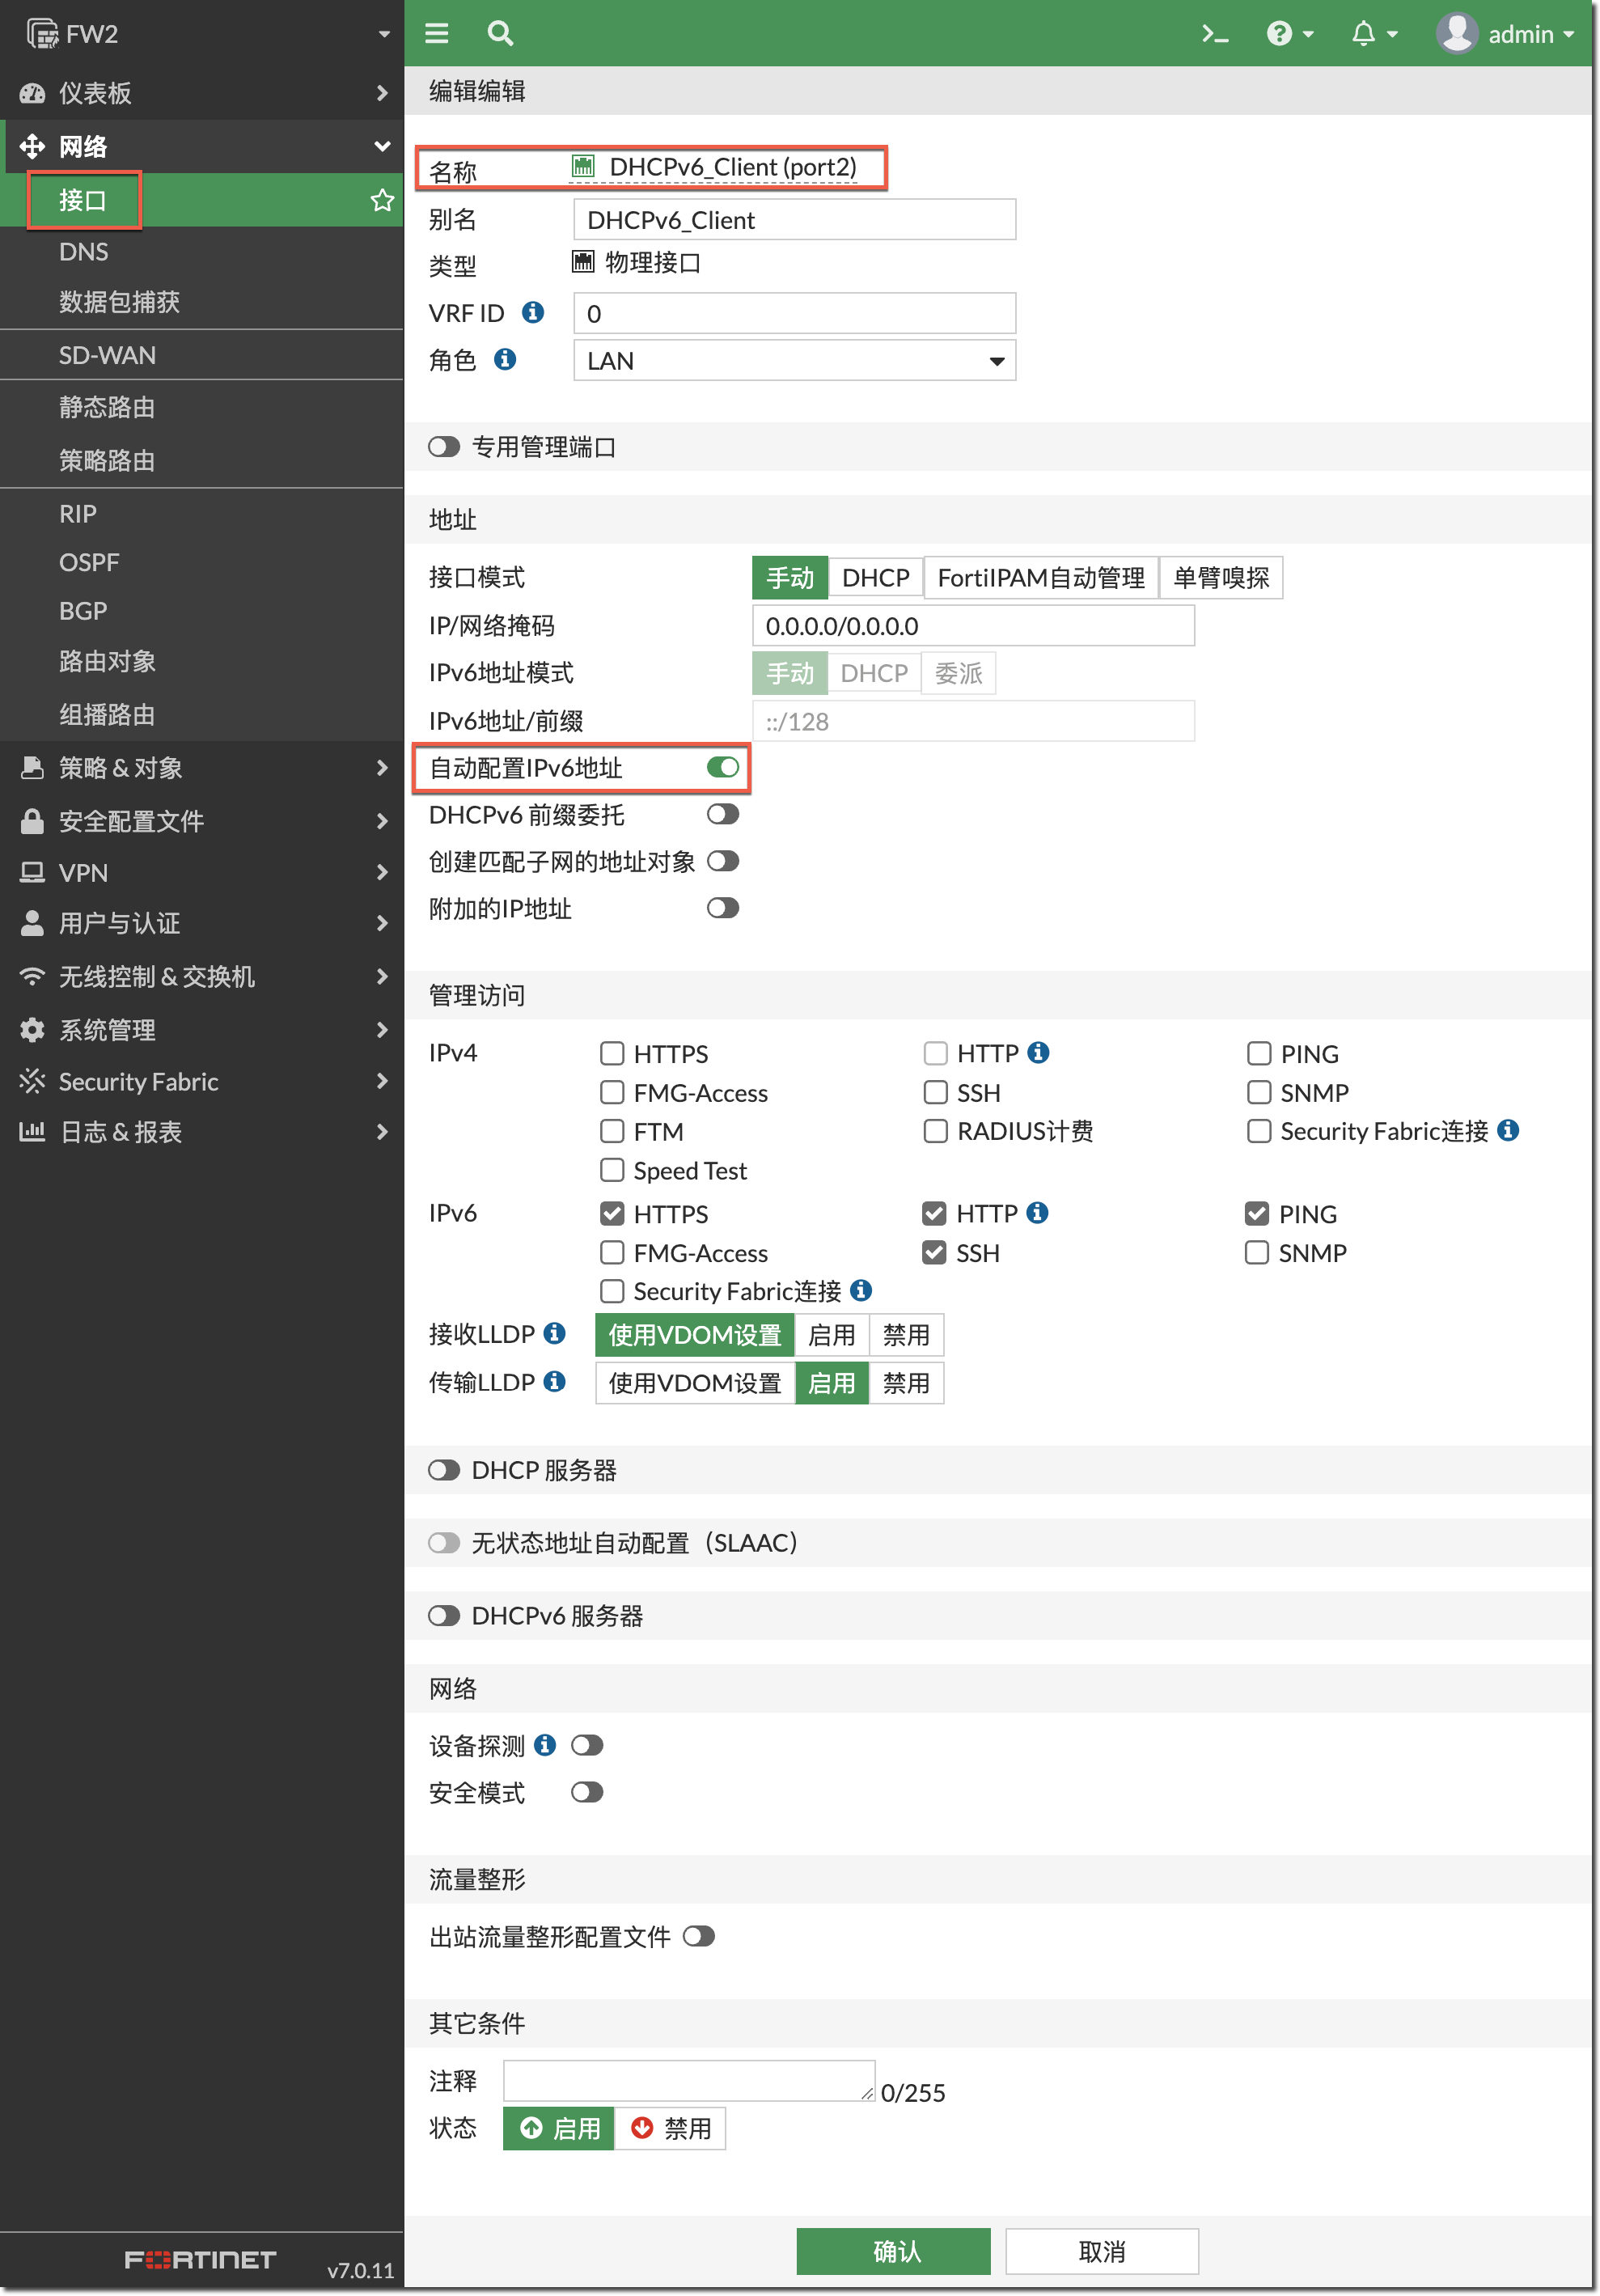Screen dimensions: 1600x2296
Task: Expand the FW2 device dropdown
Action: [x=384, y=34]
